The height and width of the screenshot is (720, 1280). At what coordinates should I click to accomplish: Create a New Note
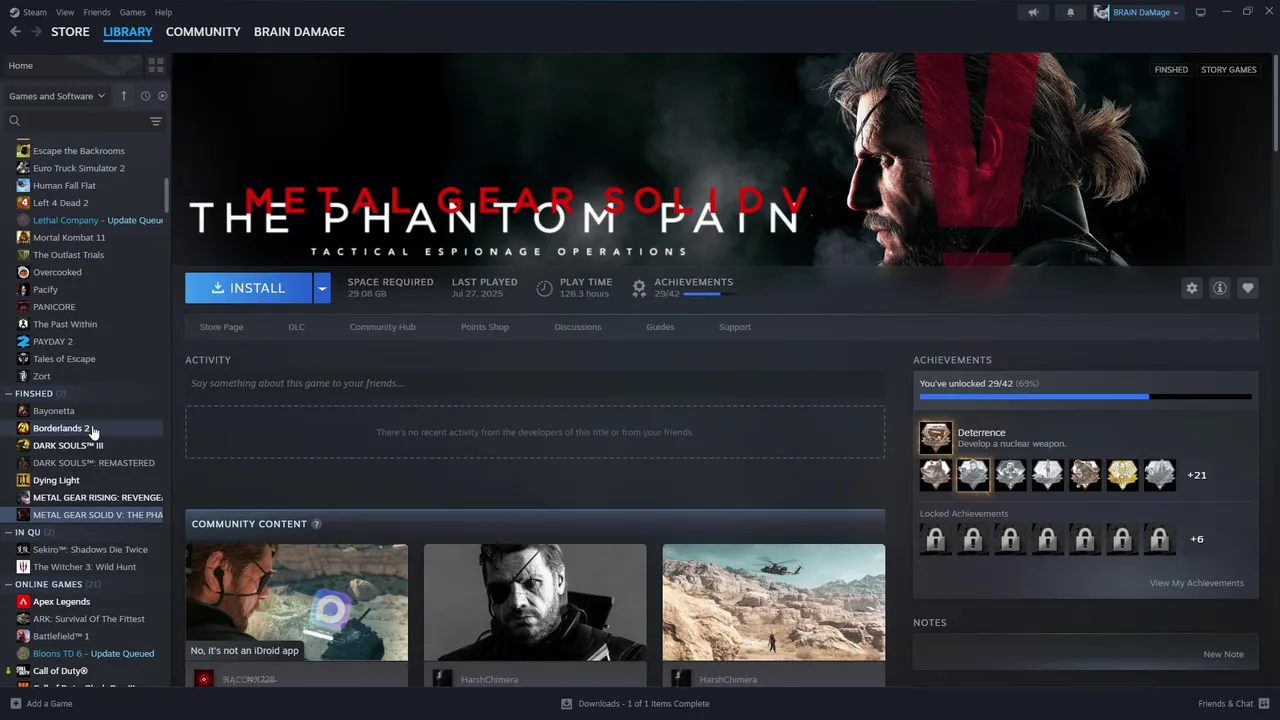1223,654
